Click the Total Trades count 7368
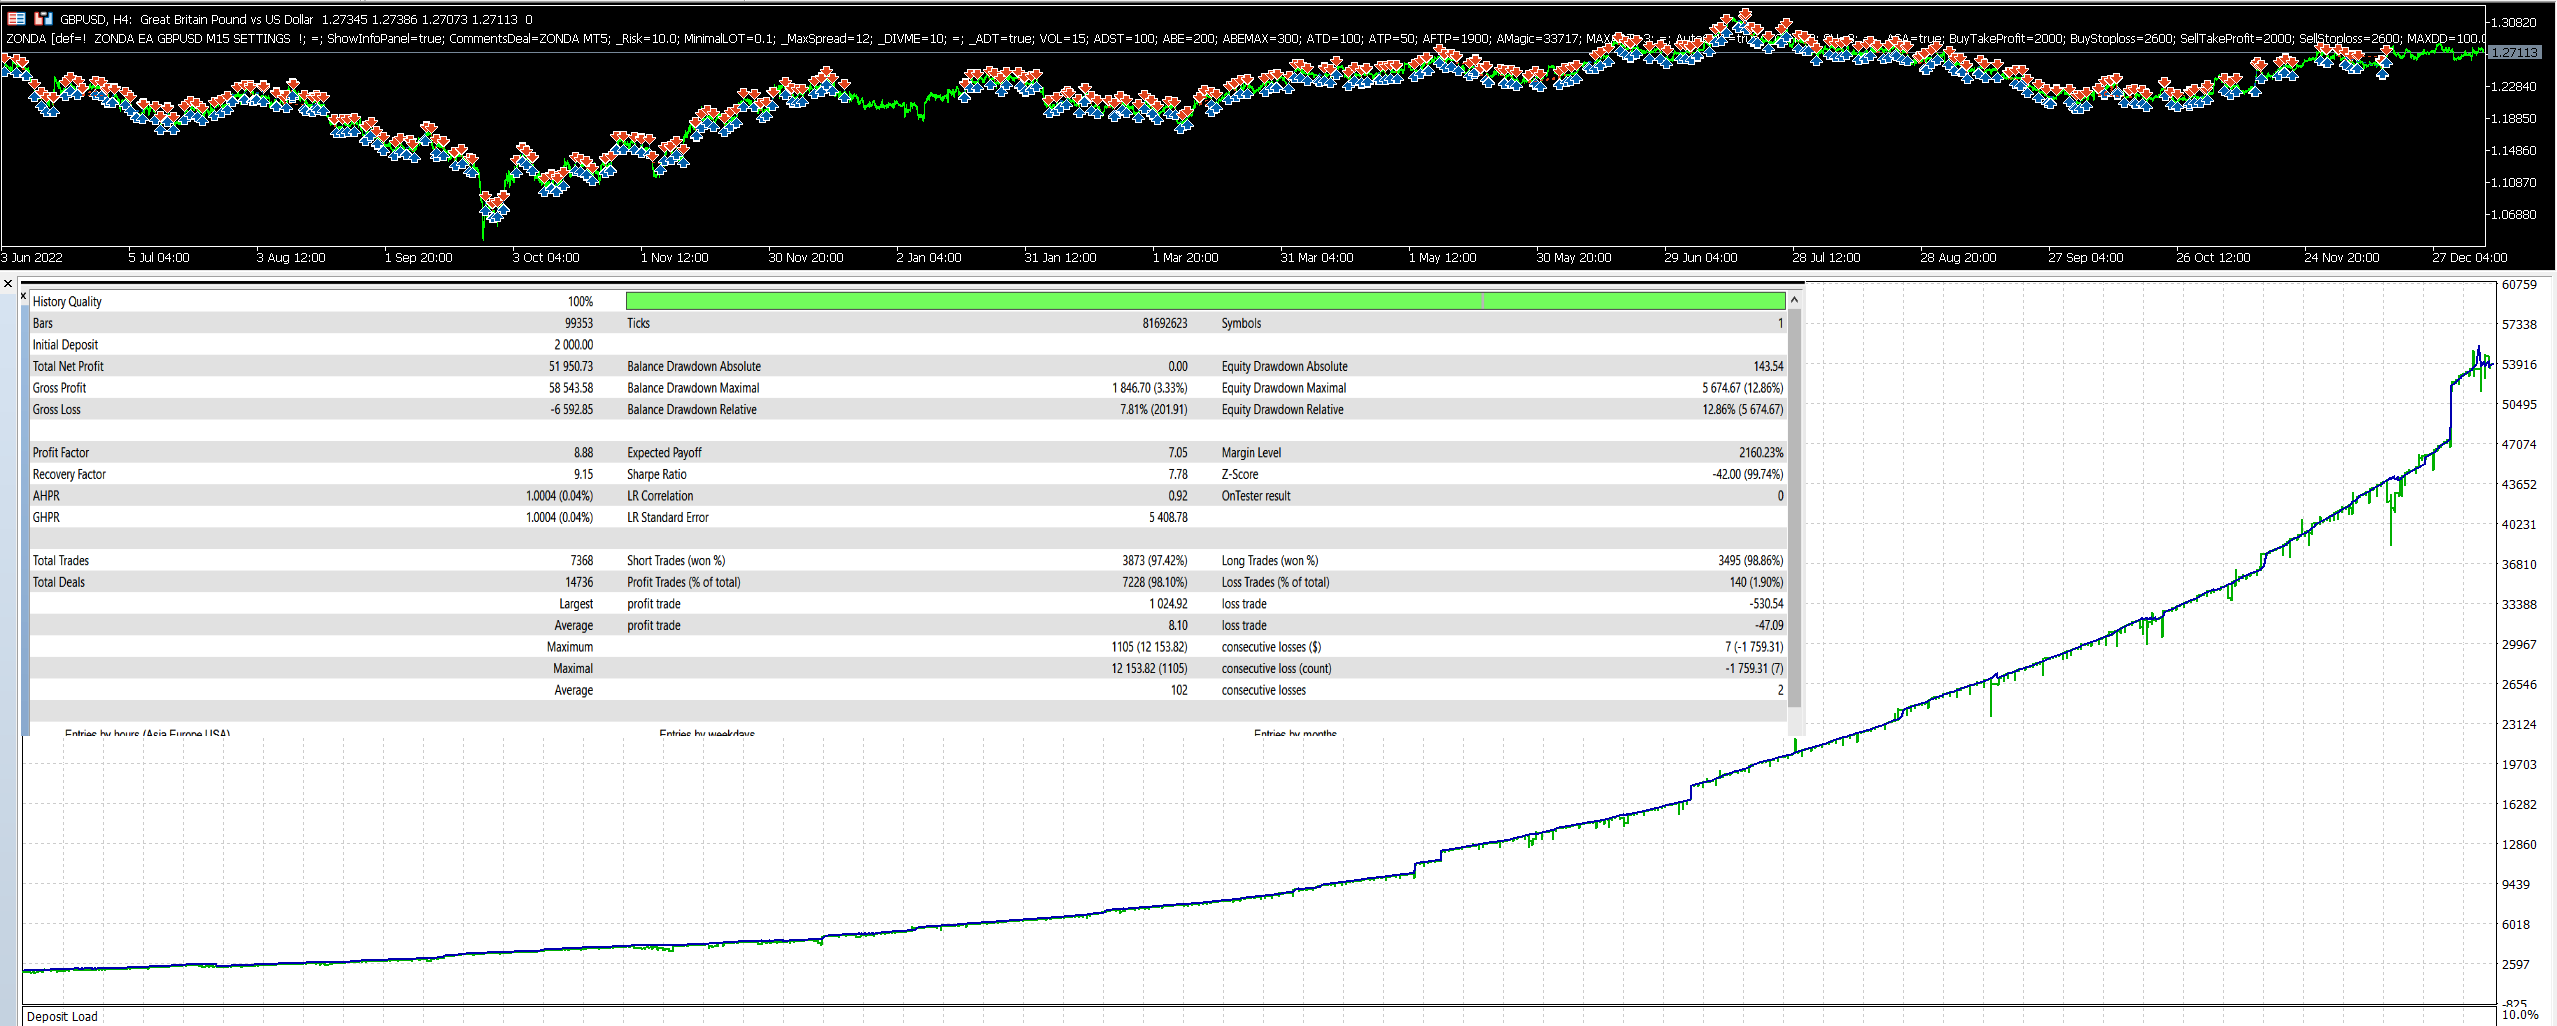Screen dimensions: 2557x1026 pos(581,561)
